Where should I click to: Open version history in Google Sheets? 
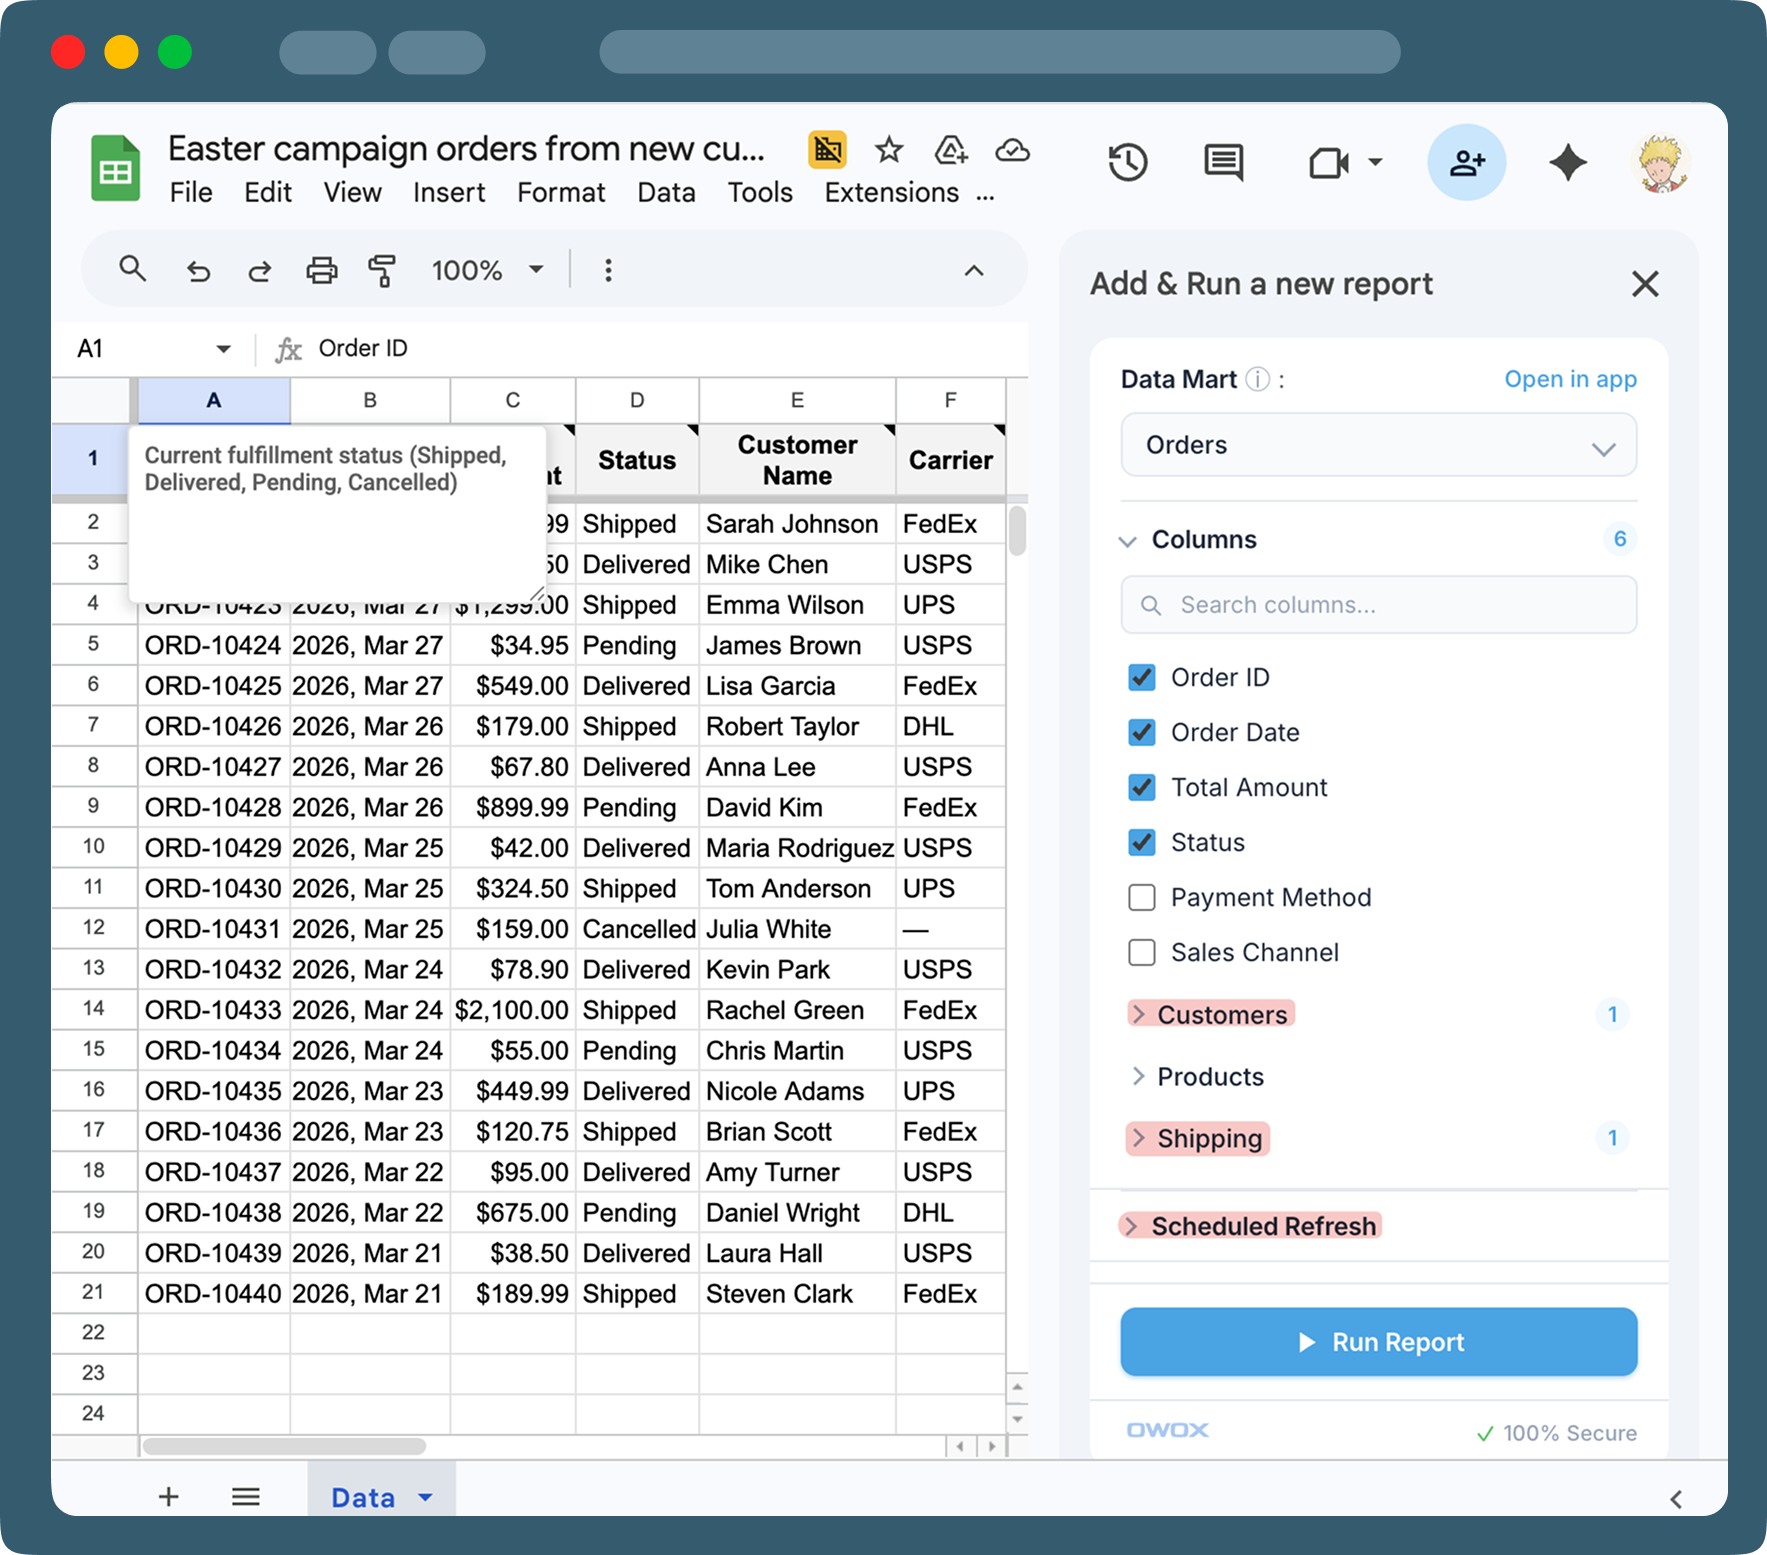point(1128,162)
